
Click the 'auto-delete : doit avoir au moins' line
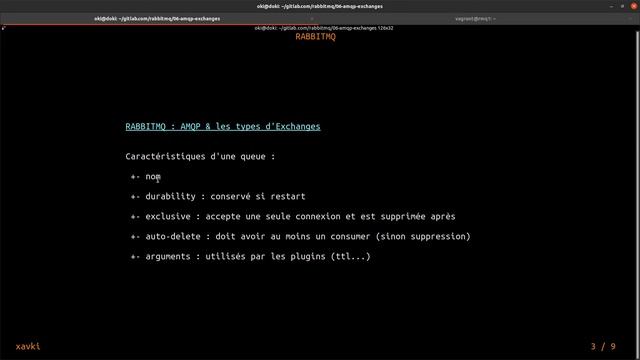coord(300,236)
